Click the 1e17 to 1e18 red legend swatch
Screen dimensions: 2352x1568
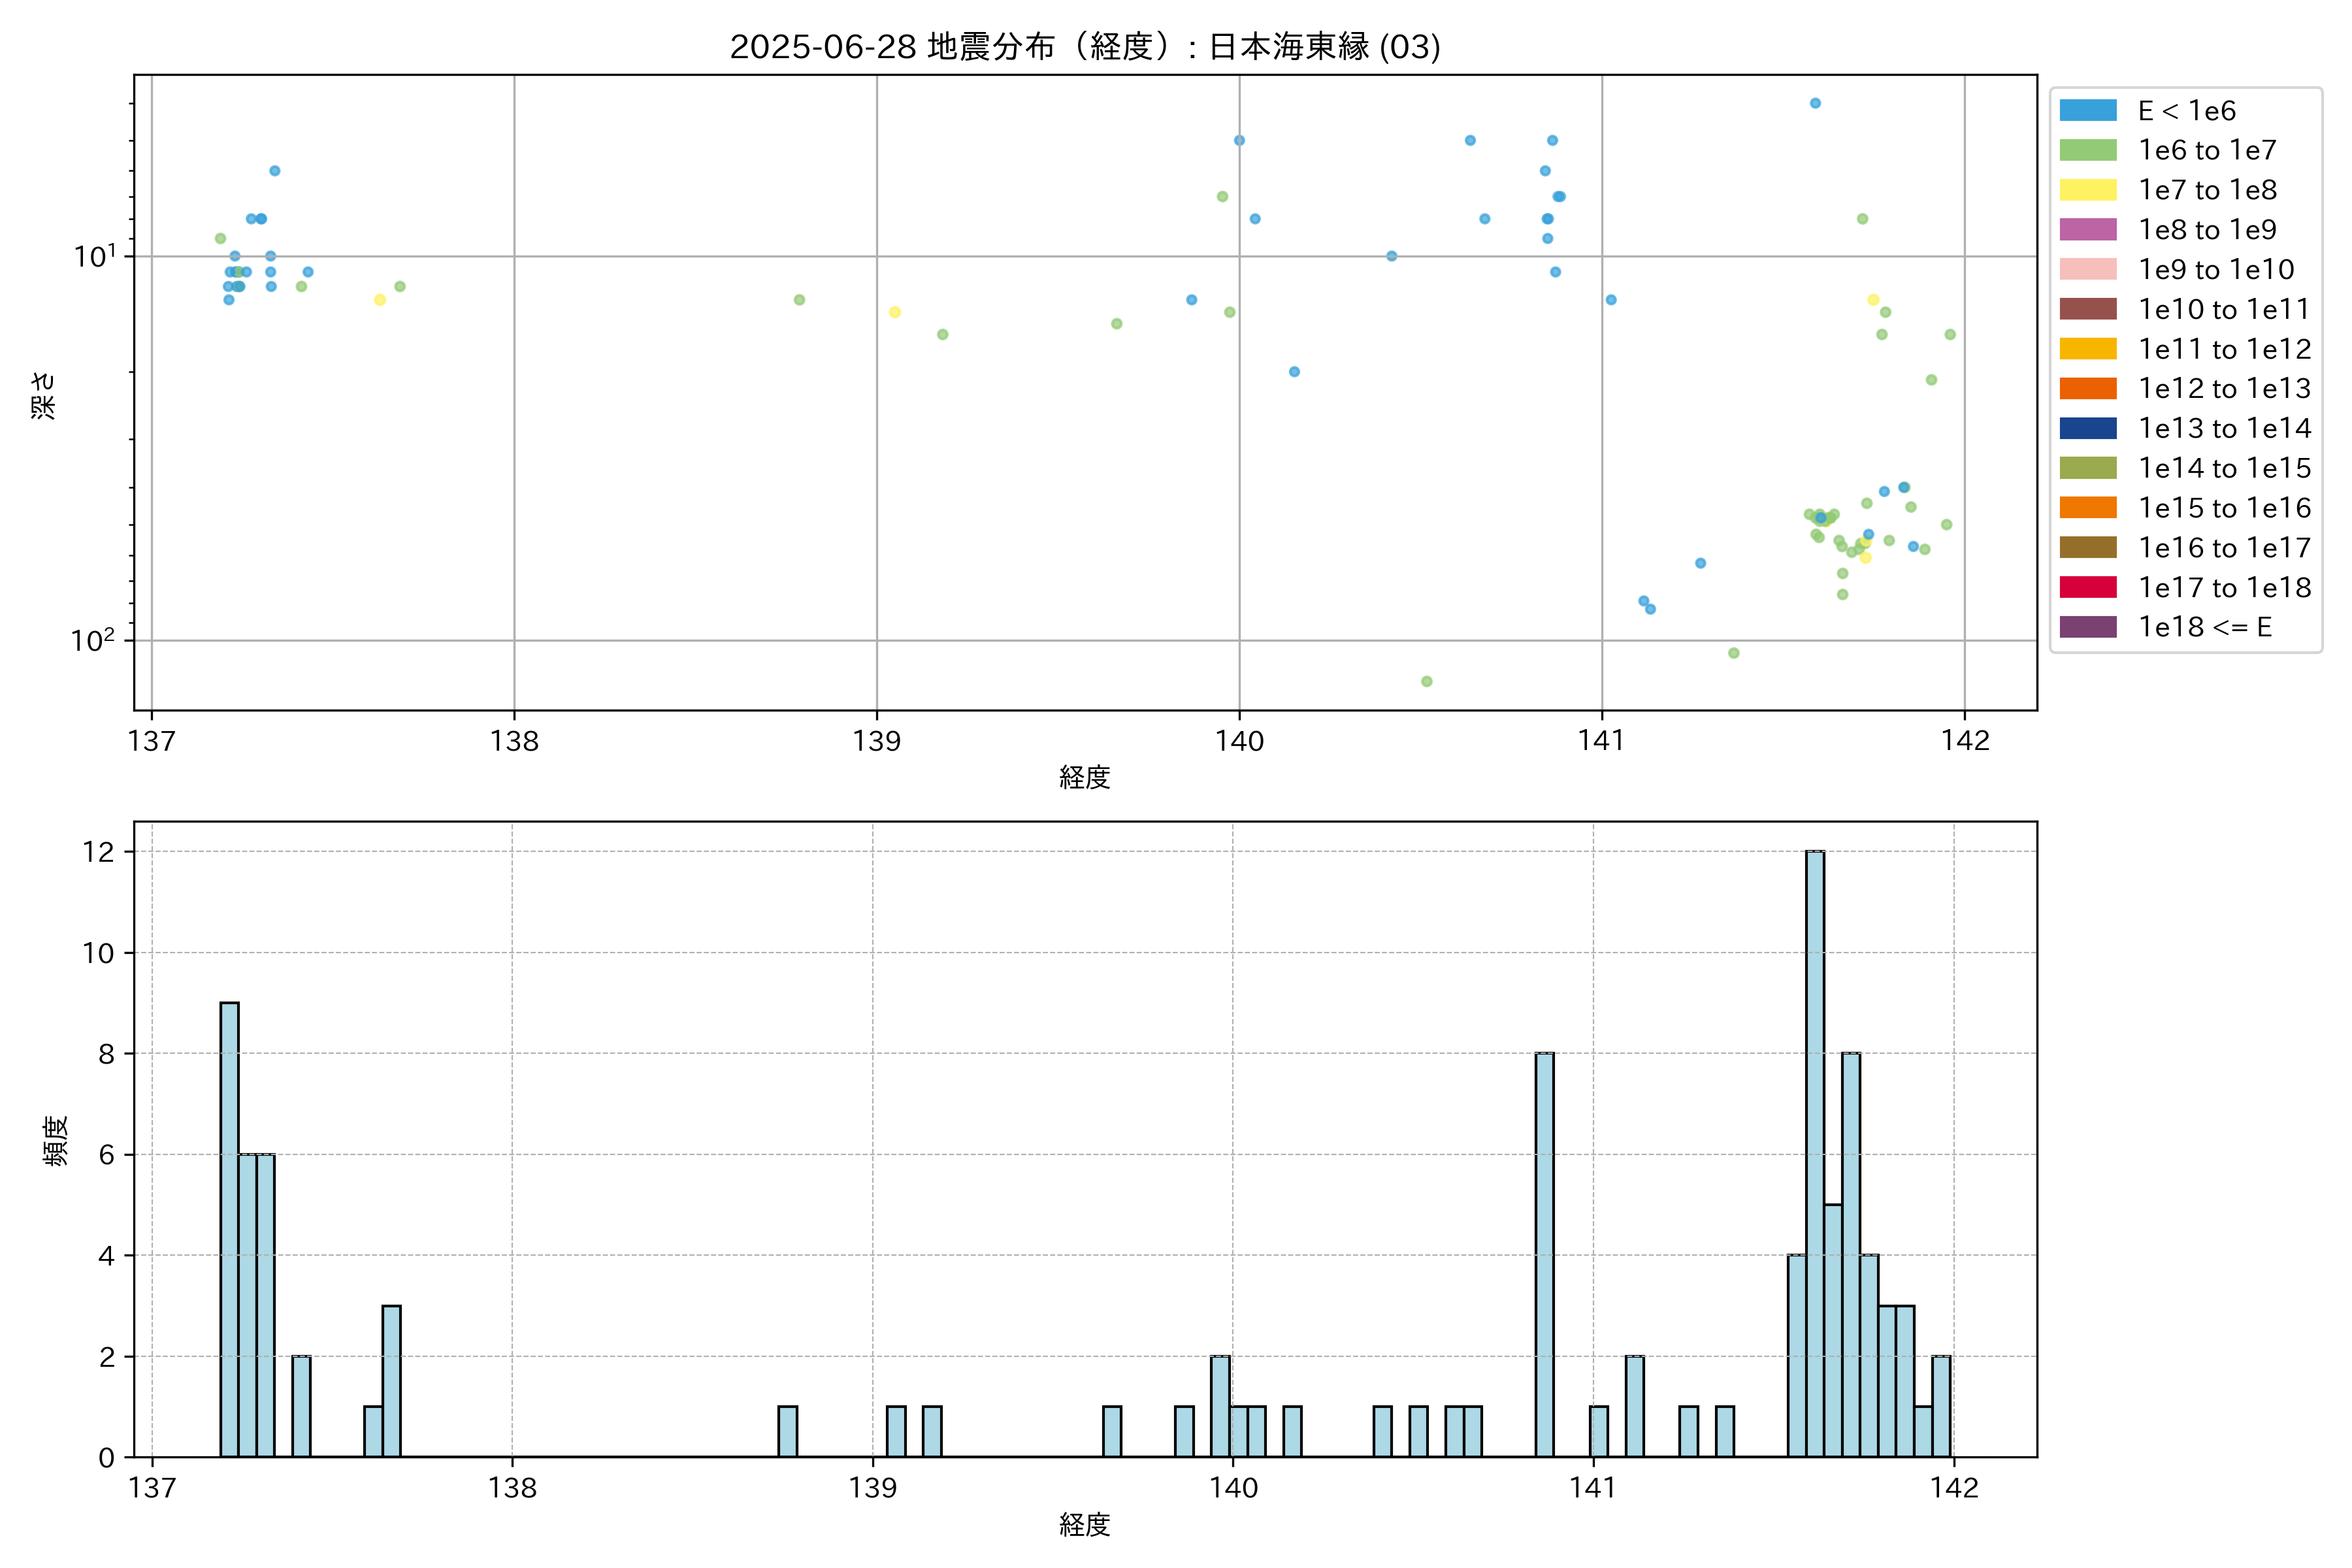tap(2087, 587)
